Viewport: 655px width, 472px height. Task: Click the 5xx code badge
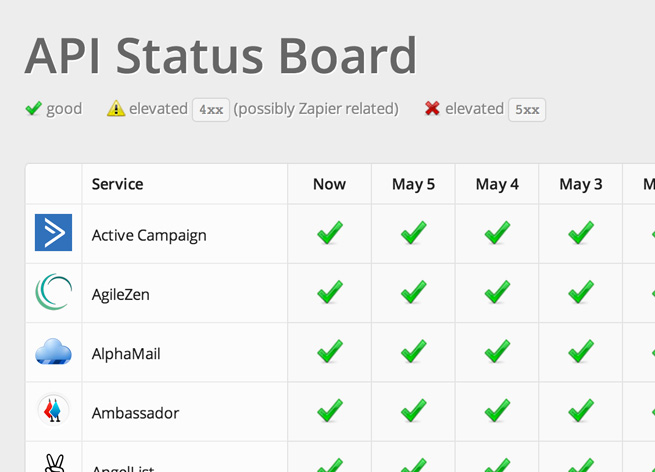527,110
